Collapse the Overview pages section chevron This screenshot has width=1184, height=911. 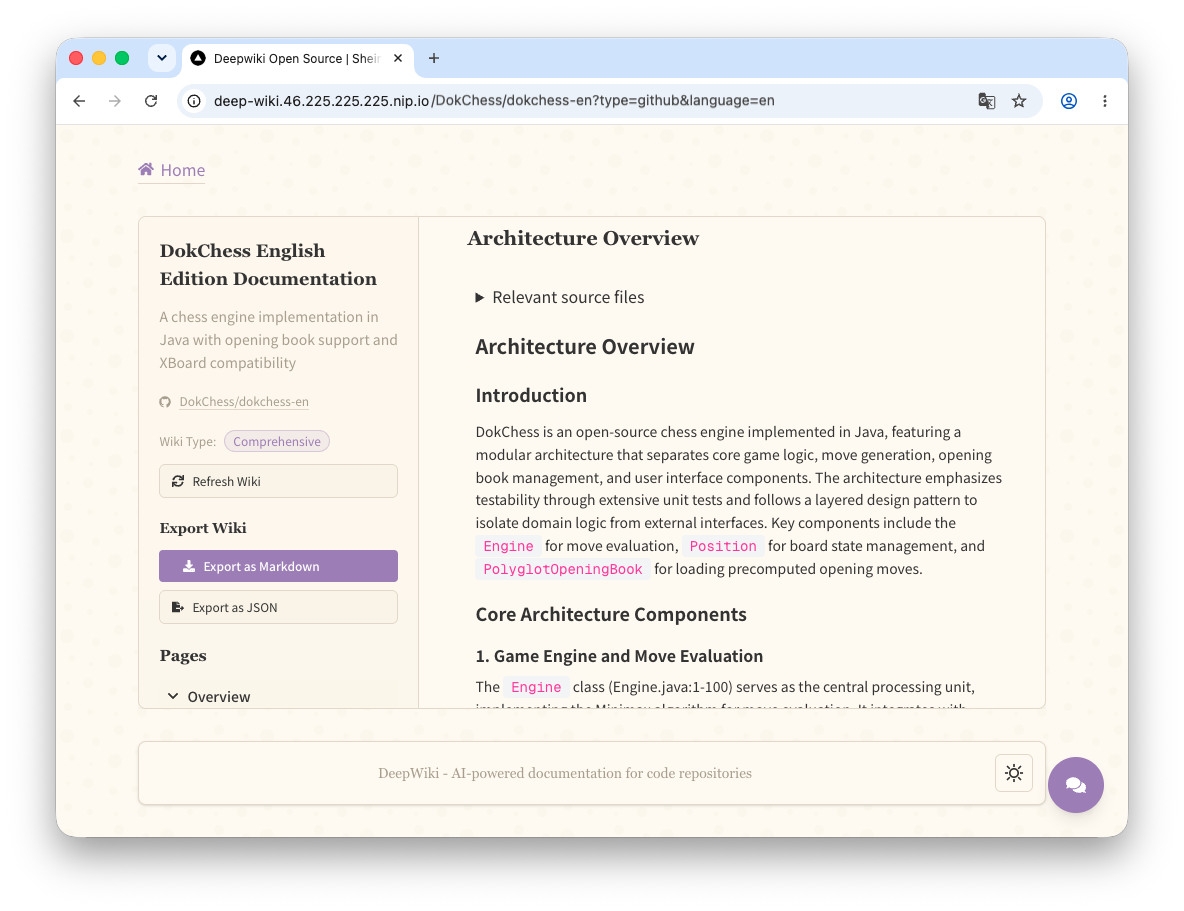(173, 696)
